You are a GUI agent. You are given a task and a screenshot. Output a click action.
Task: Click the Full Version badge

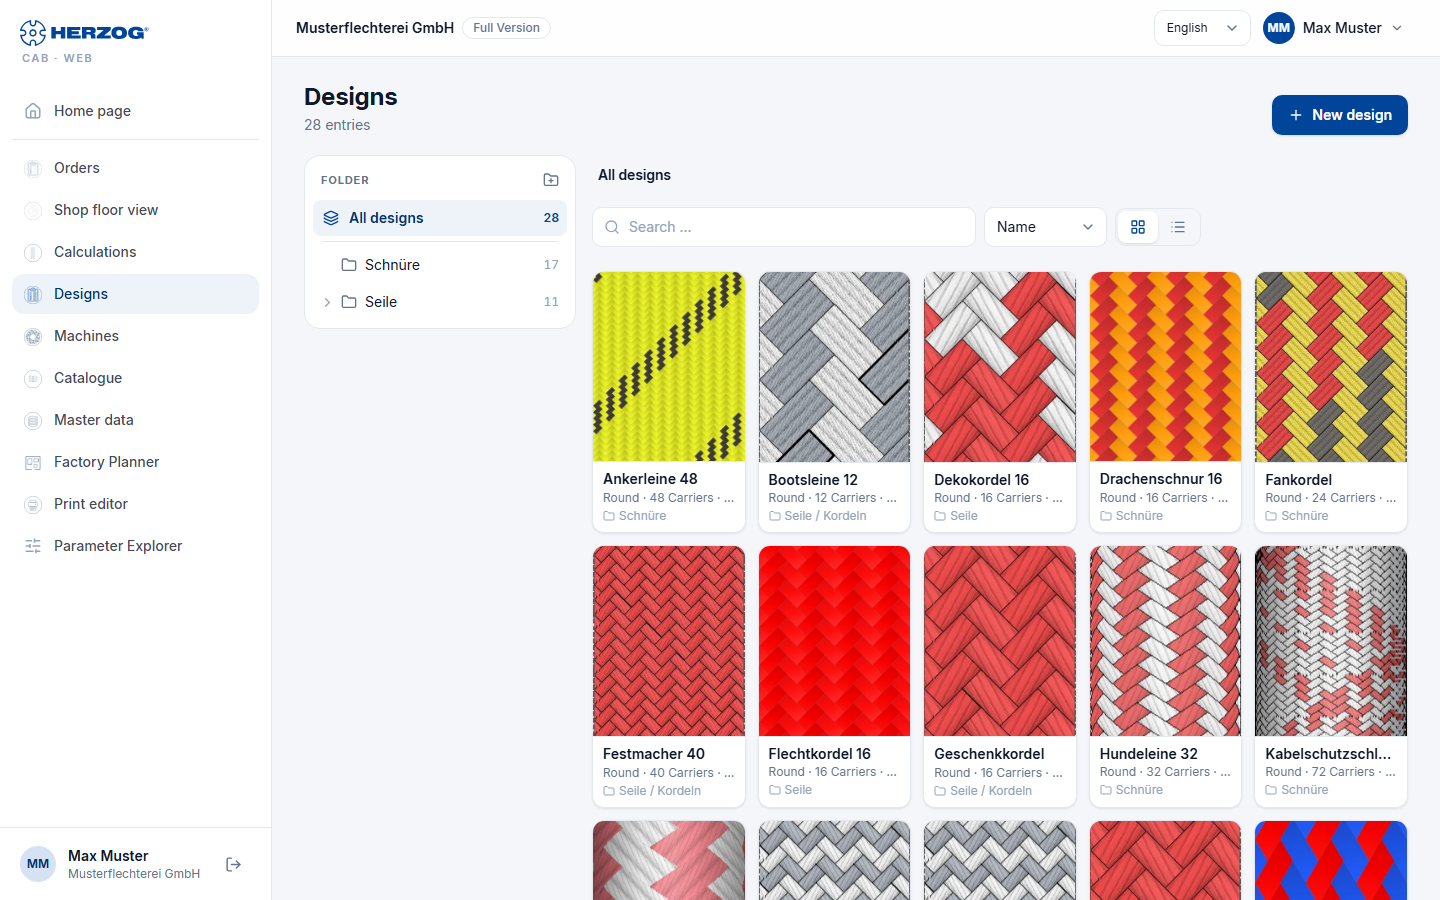pyautogui.click(x=506, y=28)
